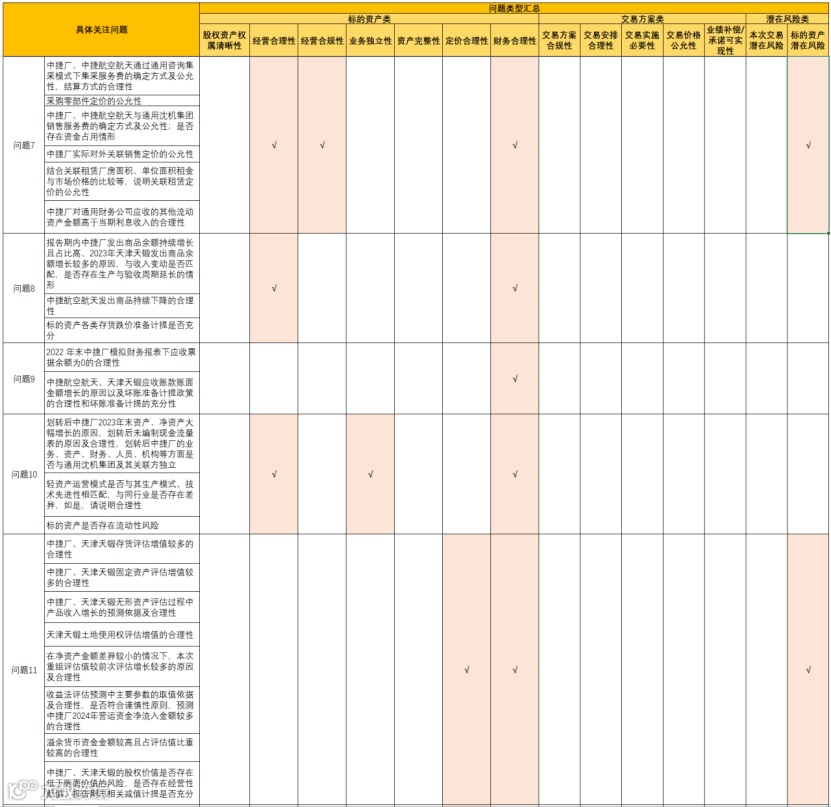The image size is (831, 807).
Task: Click the 经营合理性 column header
Action: tap(273, 40)
